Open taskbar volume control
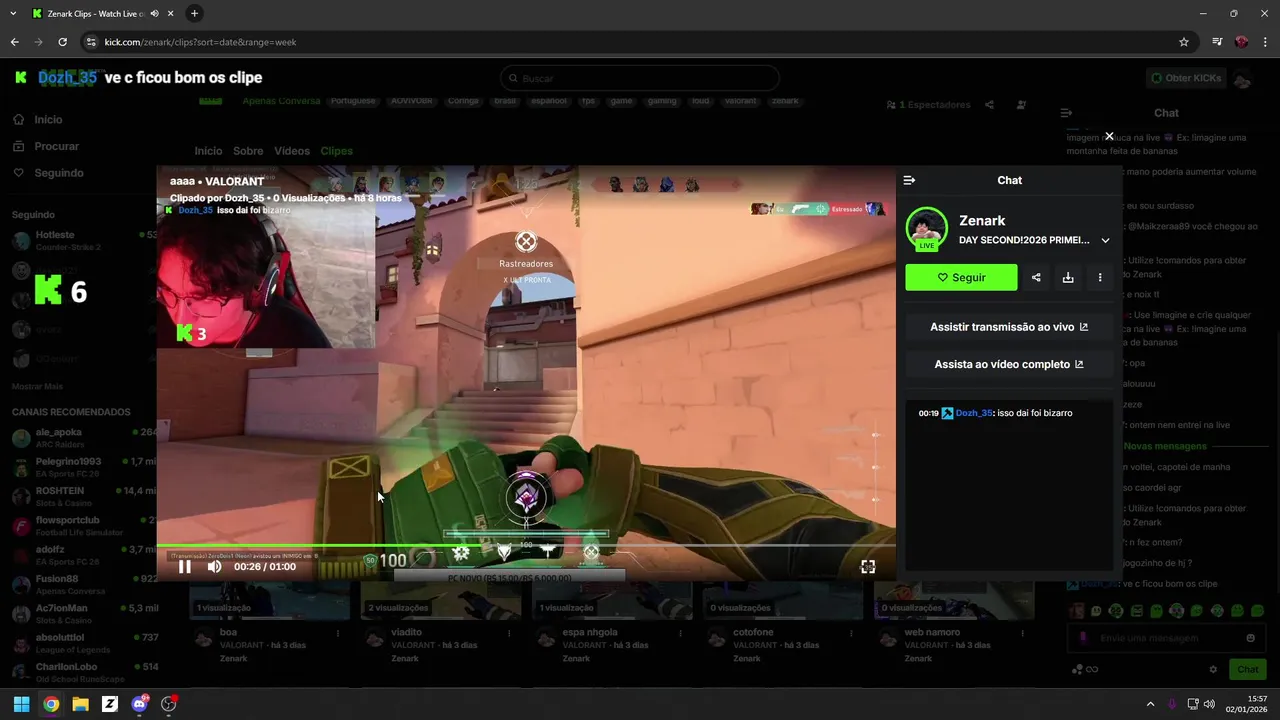 point(1209,704)
